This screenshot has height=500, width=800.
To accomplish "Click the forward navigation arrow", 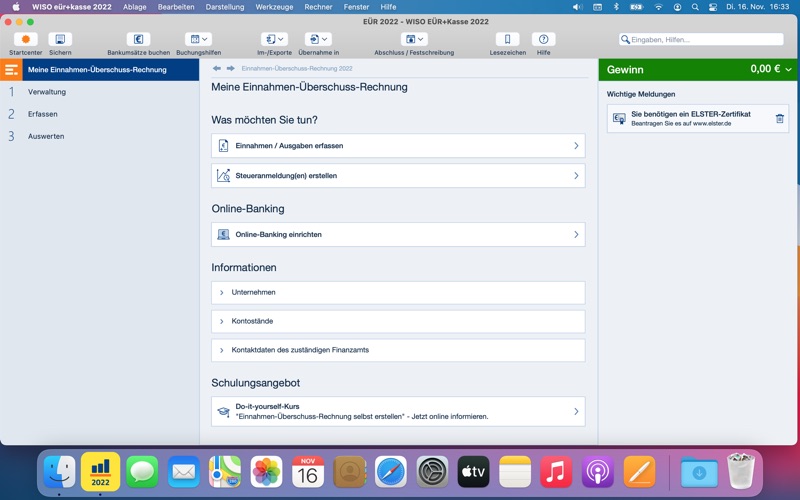I will [231, 68].
